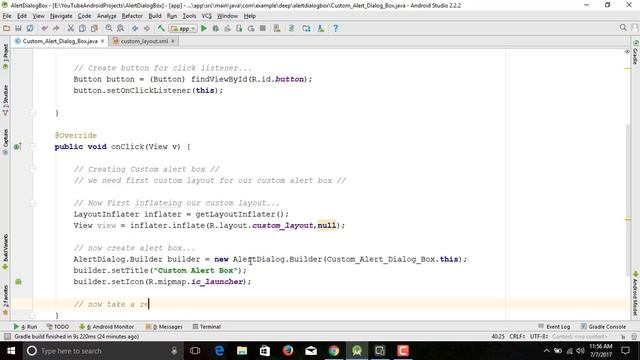The width and height of the screenshot is (640, 360).
Task: Toggle the Favorites tool window
Action: [5, 300]
